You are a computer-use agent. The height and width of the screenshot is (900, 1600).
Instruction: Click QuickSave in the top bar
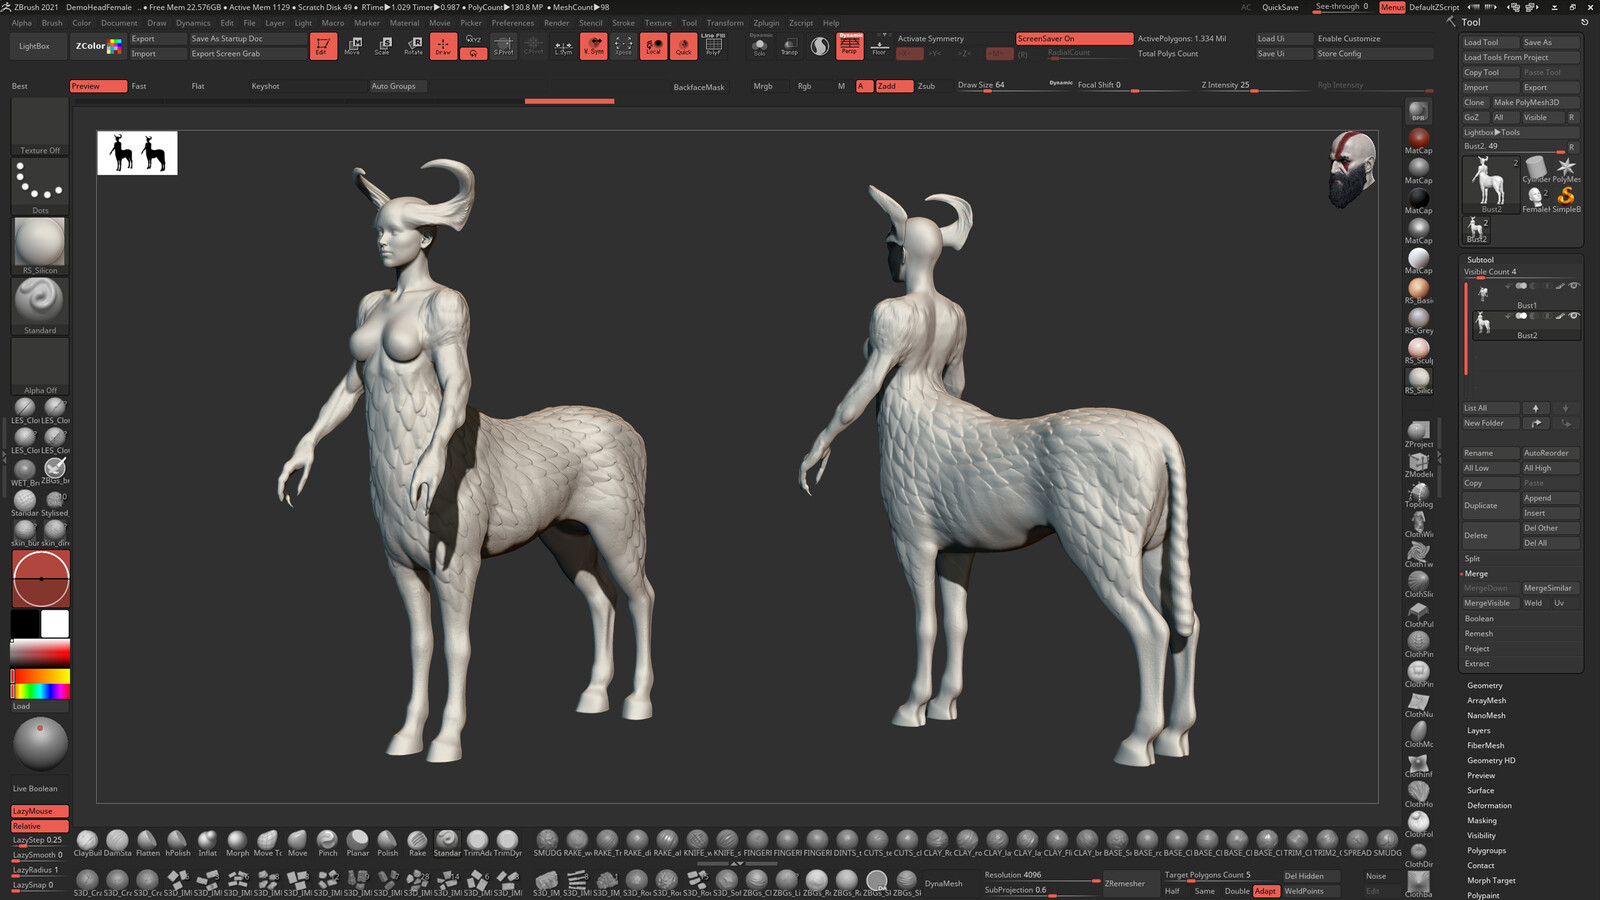1280,7
